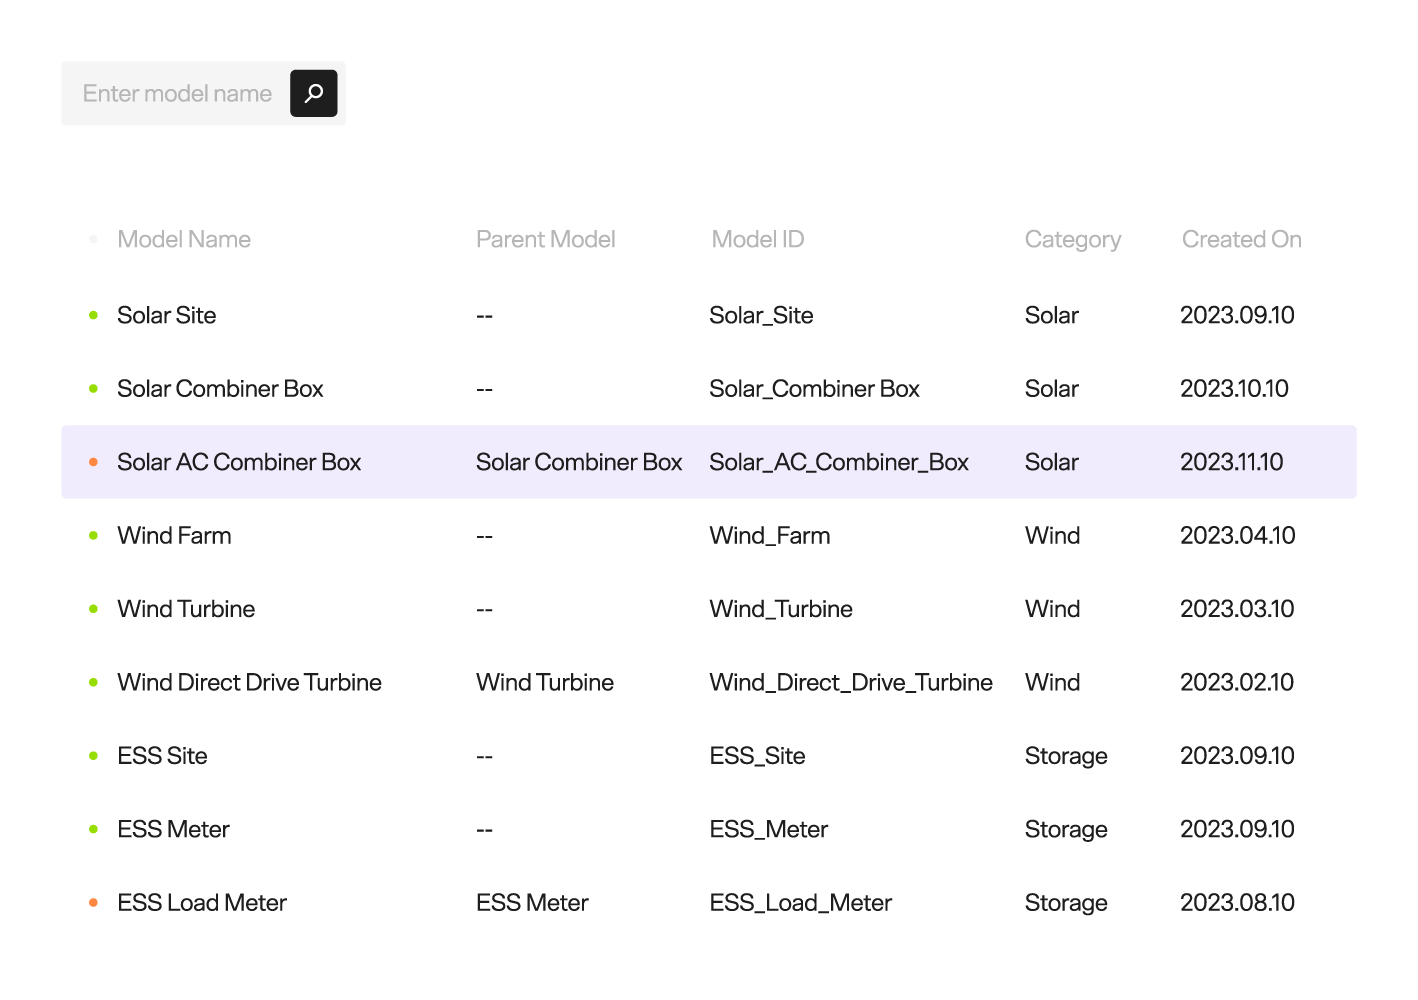Click the parent model link Wind Turbine
The image size is (1418, 1000).
(x=545, y=682)
